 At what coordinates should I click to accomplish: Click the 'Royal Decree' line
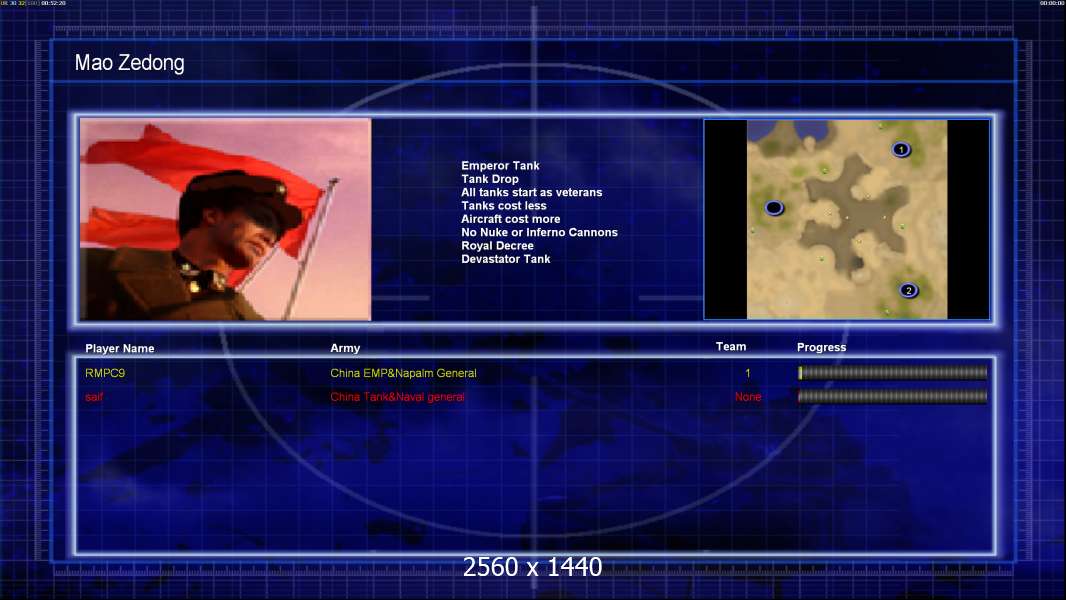(497, 245)
